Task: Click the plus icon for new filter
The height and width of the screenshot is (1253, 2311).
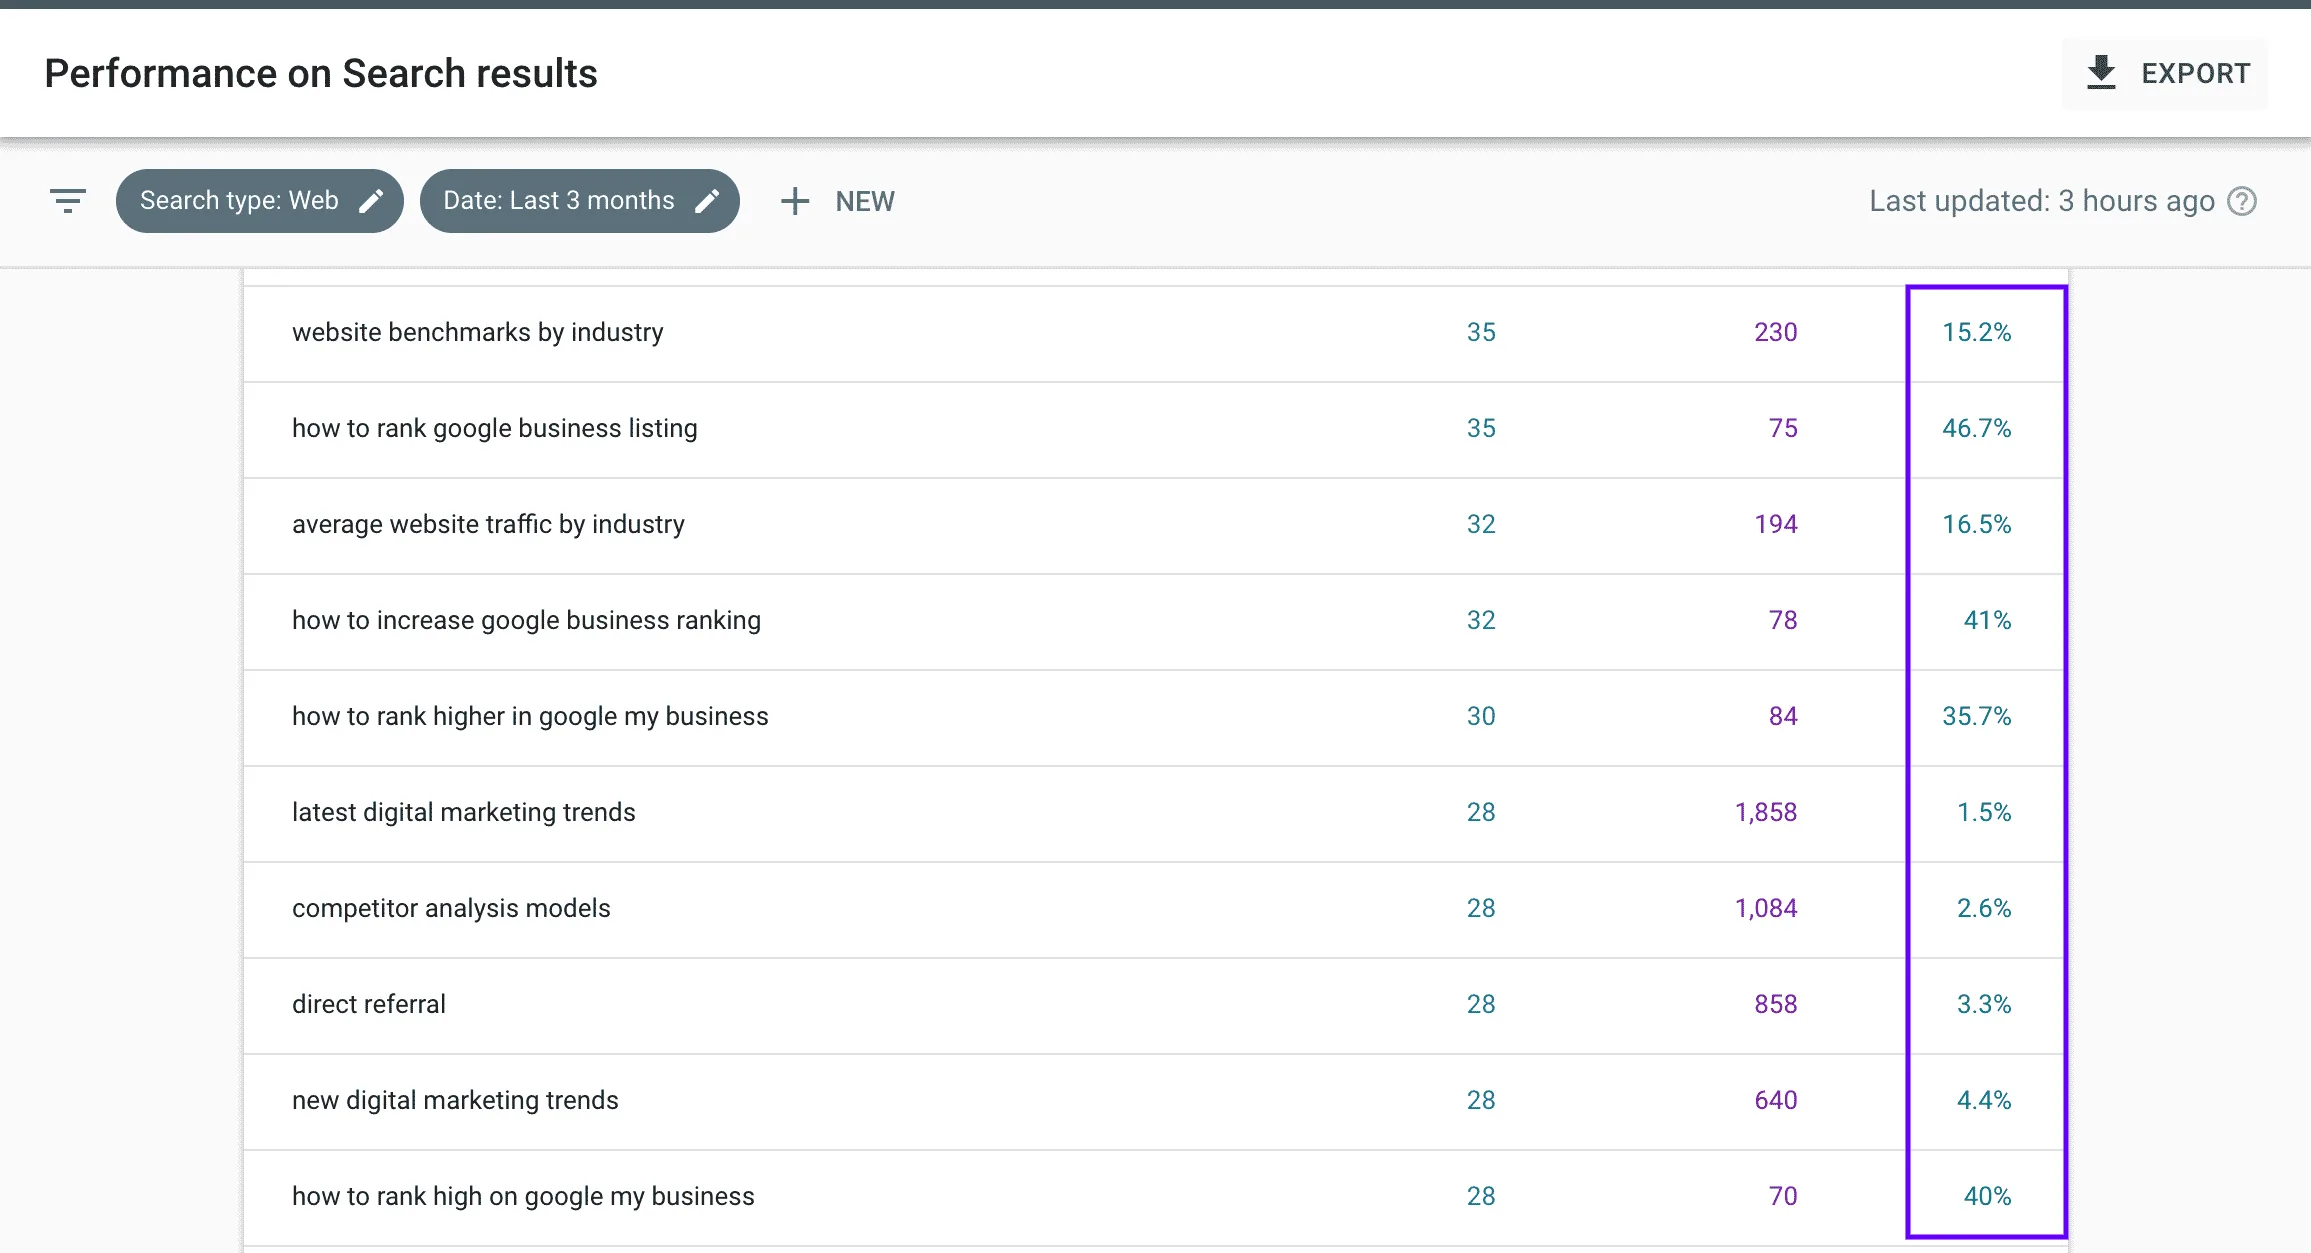Action: pos(795,201)
